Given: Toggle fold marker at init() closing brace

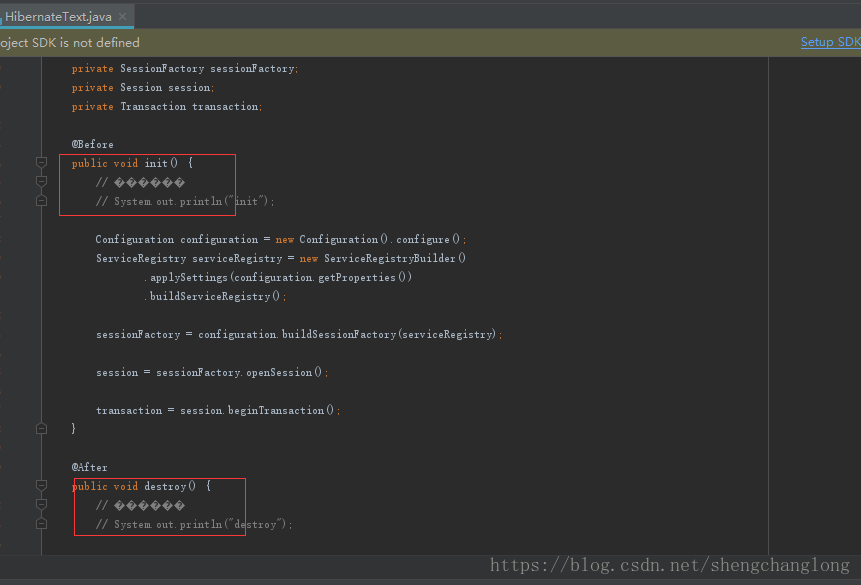Looking at the screenshot, I should (41, 428).
